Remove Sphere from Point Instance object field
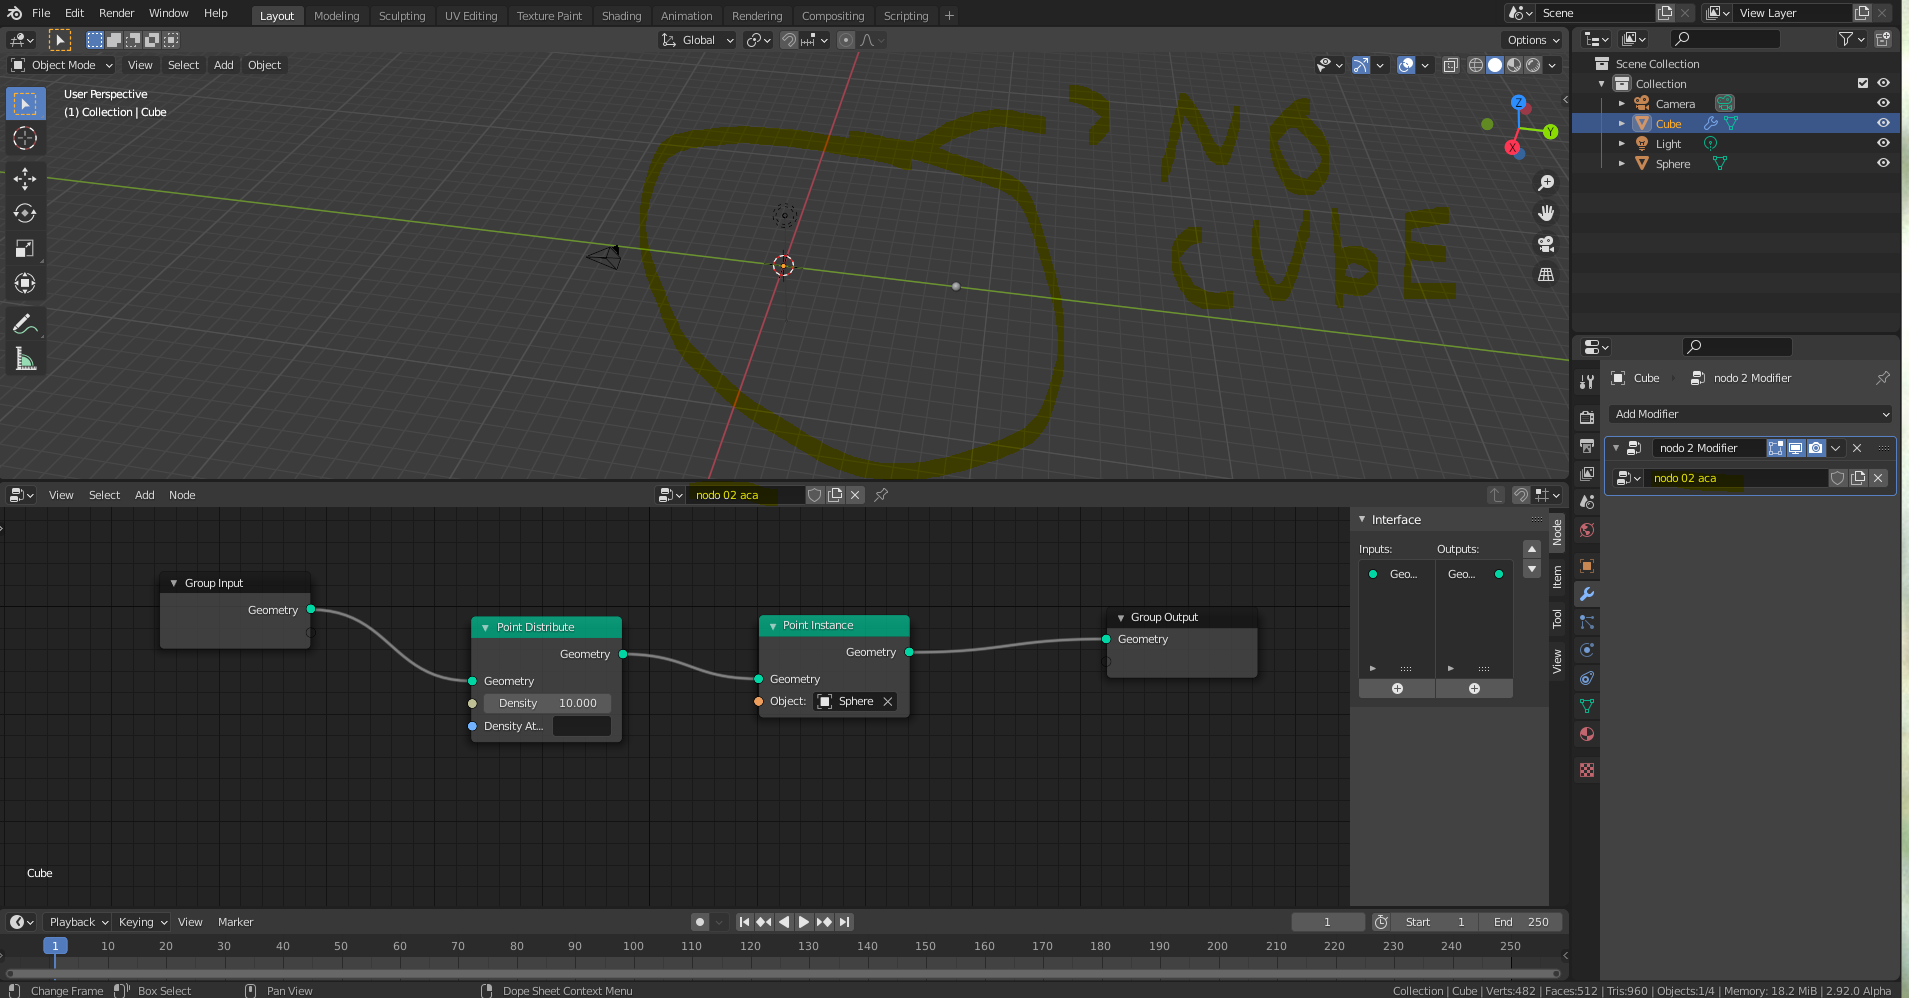This screenshot has height=998, width=1909. pos(887,701)
